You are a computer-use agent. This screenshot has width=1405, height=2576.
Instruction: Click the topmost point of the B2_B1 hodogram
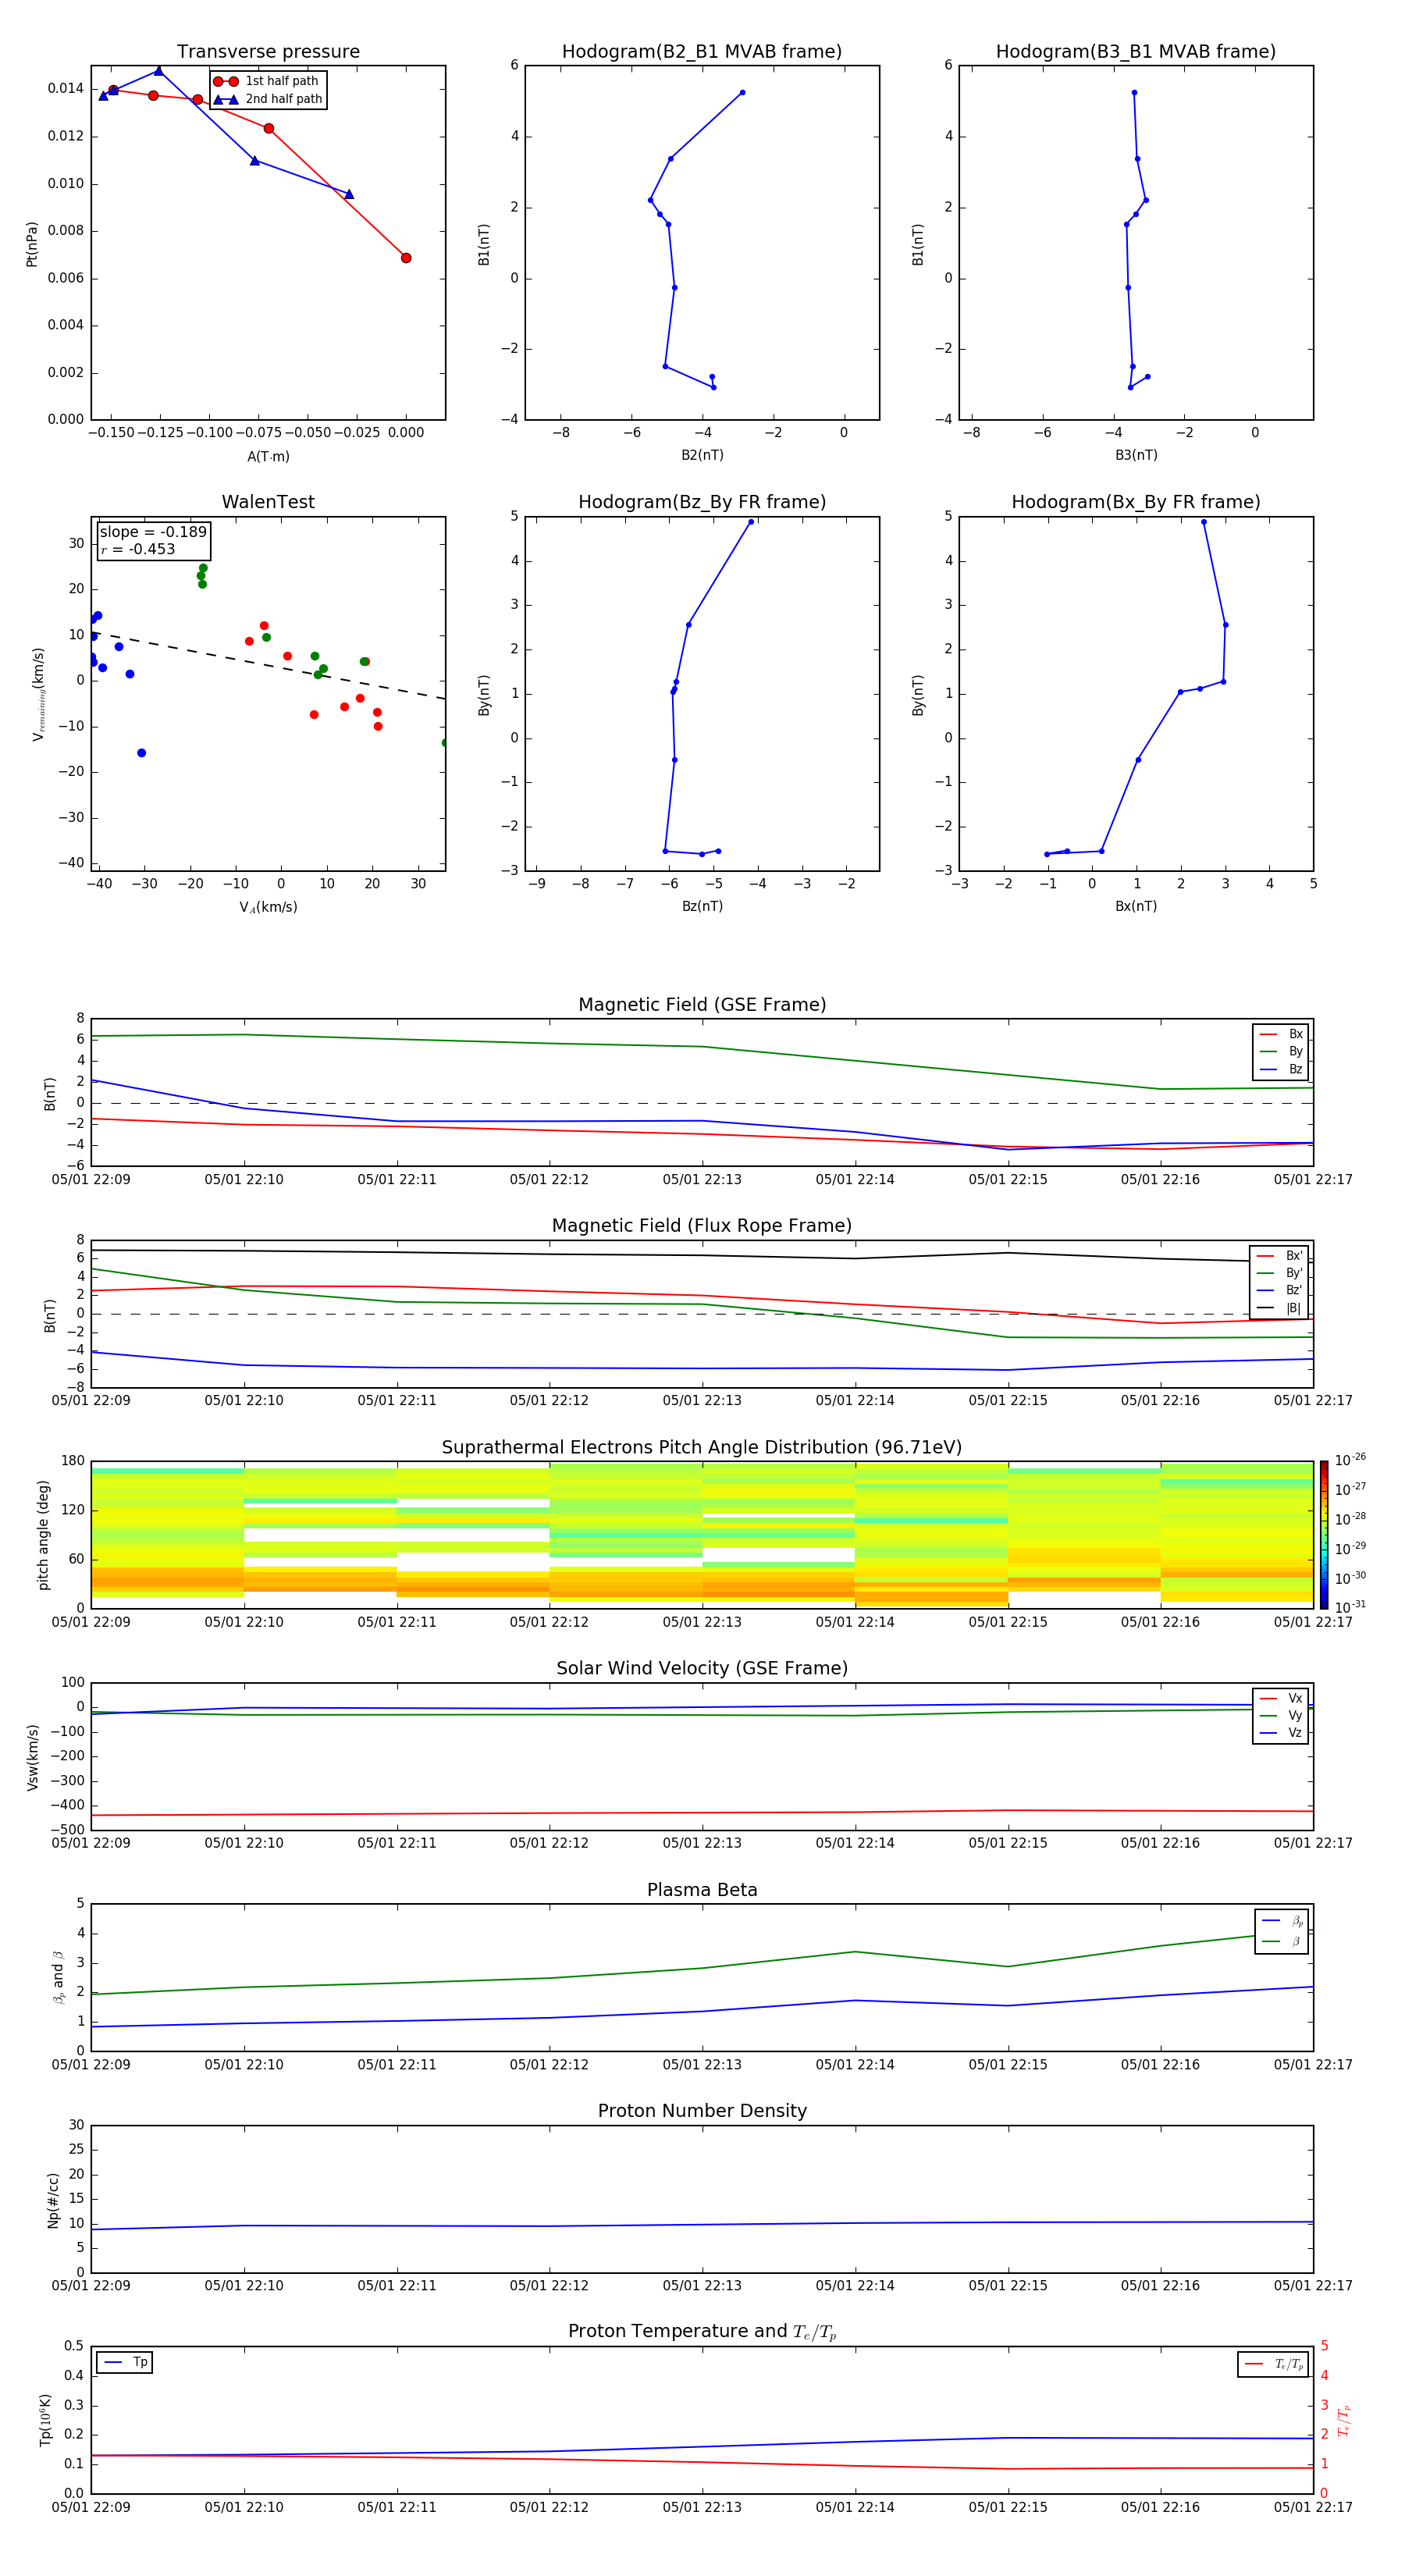click(x=742, y=92)
